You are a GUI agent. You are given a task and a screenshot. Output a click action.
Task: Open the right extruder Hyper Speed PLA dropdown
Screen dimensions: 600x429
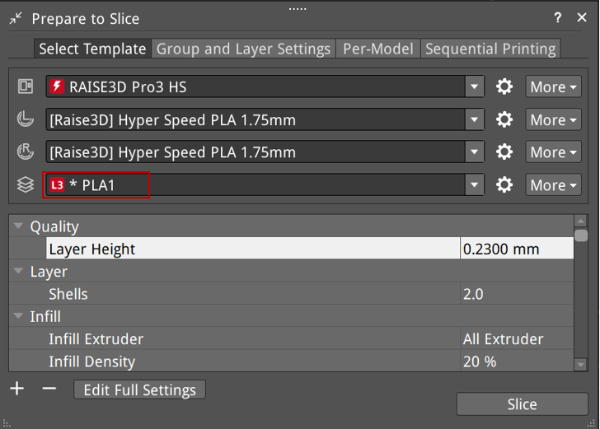pos(475,152)
